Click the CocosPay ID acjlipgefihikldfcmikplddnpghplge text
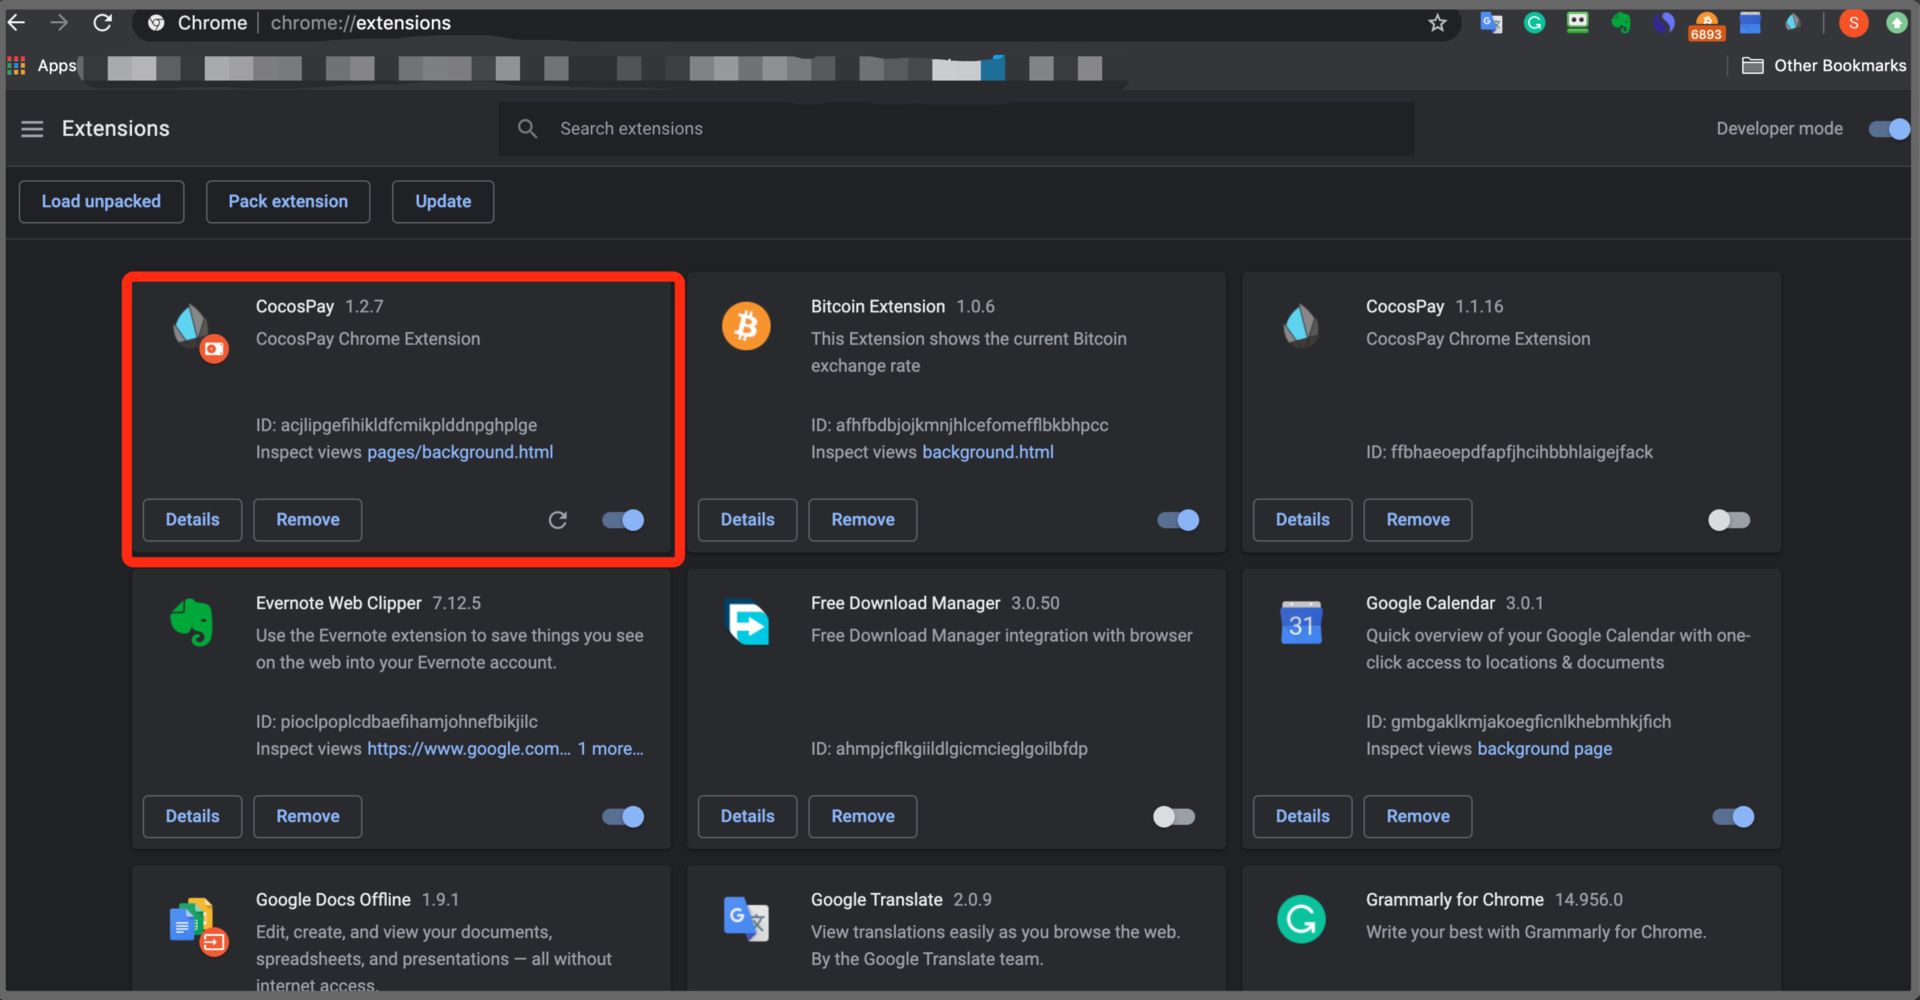This screenshot has width=1920, height=1000. [x=396, y=426]
